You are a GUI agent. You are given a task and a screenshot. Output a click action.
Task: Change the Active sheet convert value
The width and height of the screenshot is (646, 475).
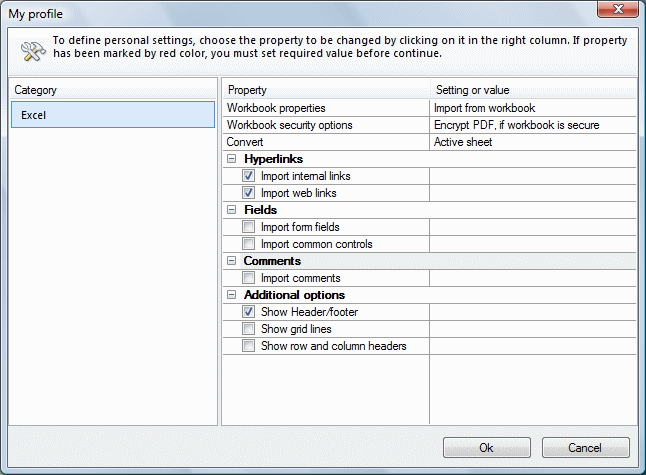(x=533, y=142)
